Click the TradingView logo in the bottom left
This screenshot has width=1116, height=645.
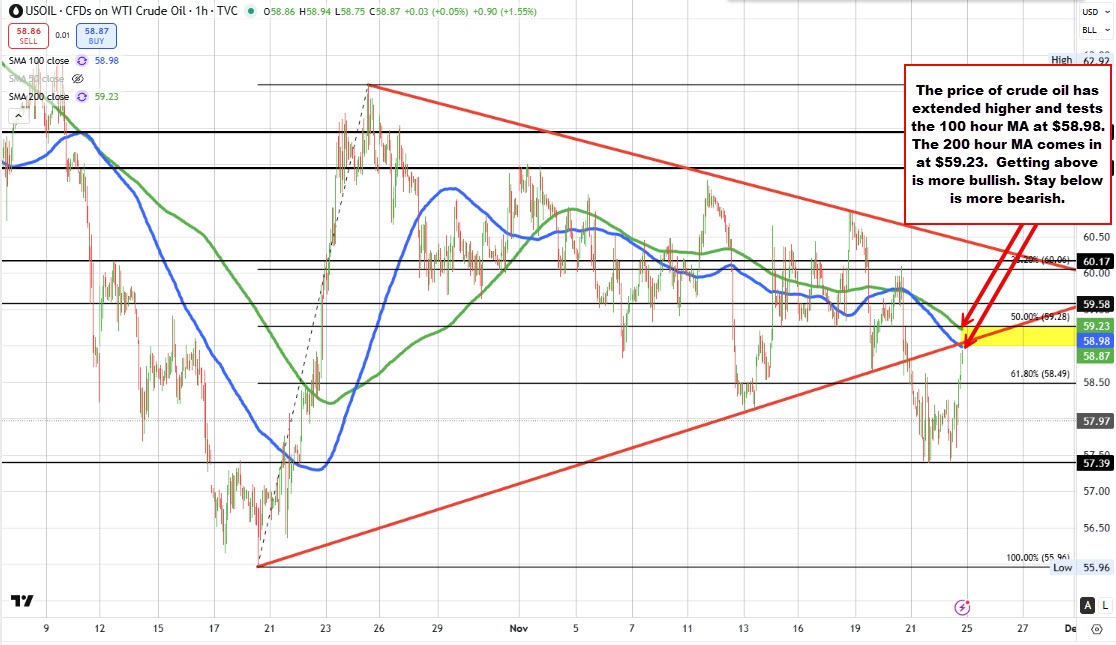point(22,600)
